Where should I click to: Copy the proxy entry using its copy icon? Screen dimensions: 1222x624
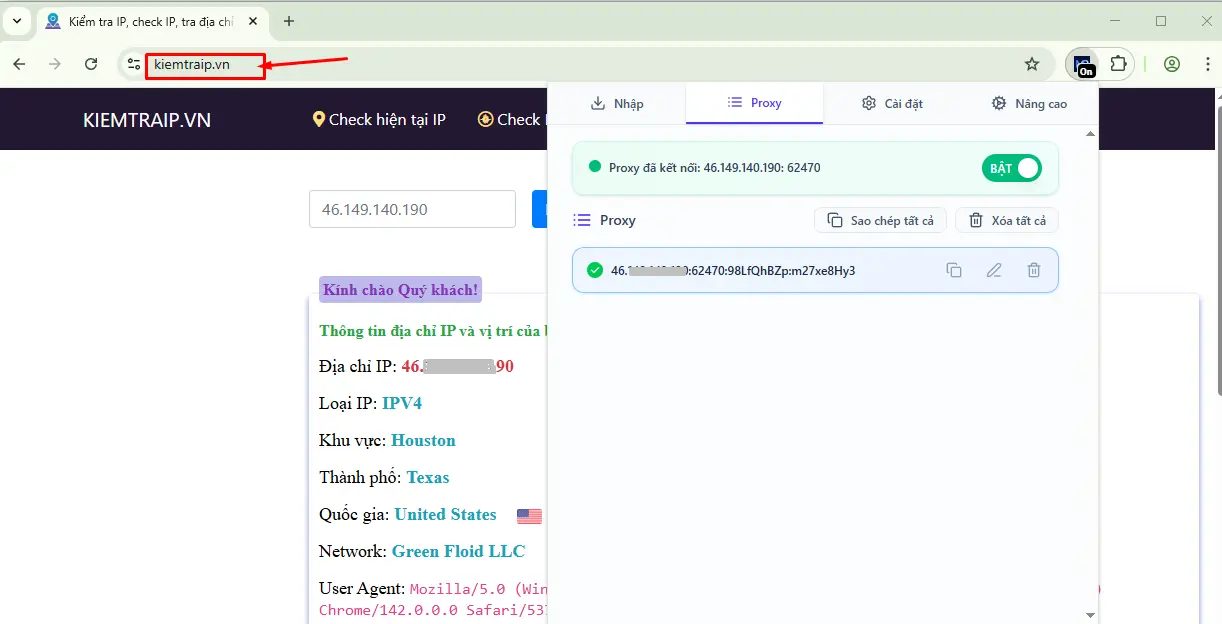[954, 270]
